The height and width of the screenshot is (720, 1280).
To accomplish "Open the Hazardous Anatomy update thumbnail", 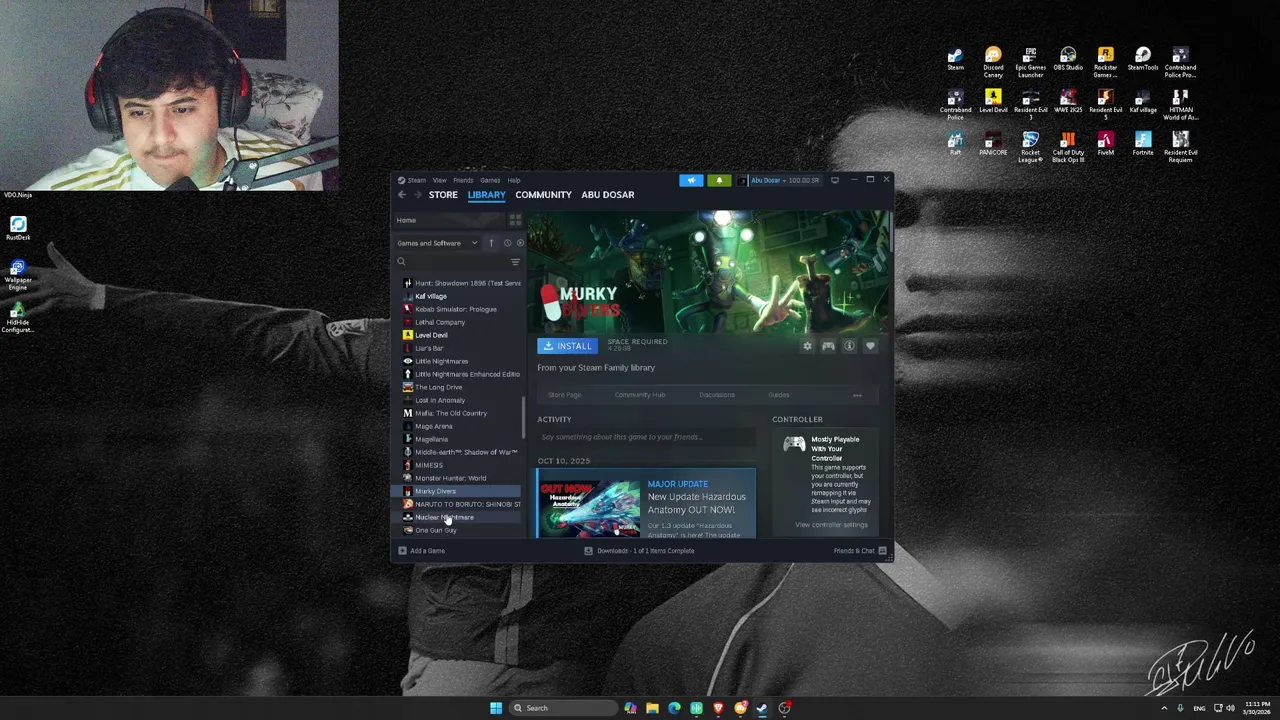I will (x=590, y=508).
